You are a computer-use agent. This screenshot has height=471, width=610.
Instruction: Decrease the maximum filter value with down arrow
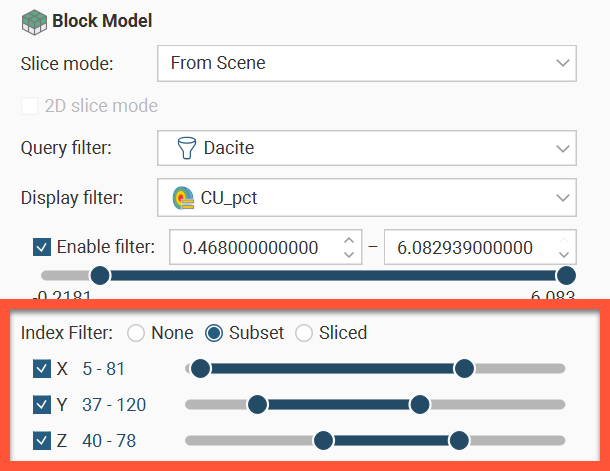(565, 254)
